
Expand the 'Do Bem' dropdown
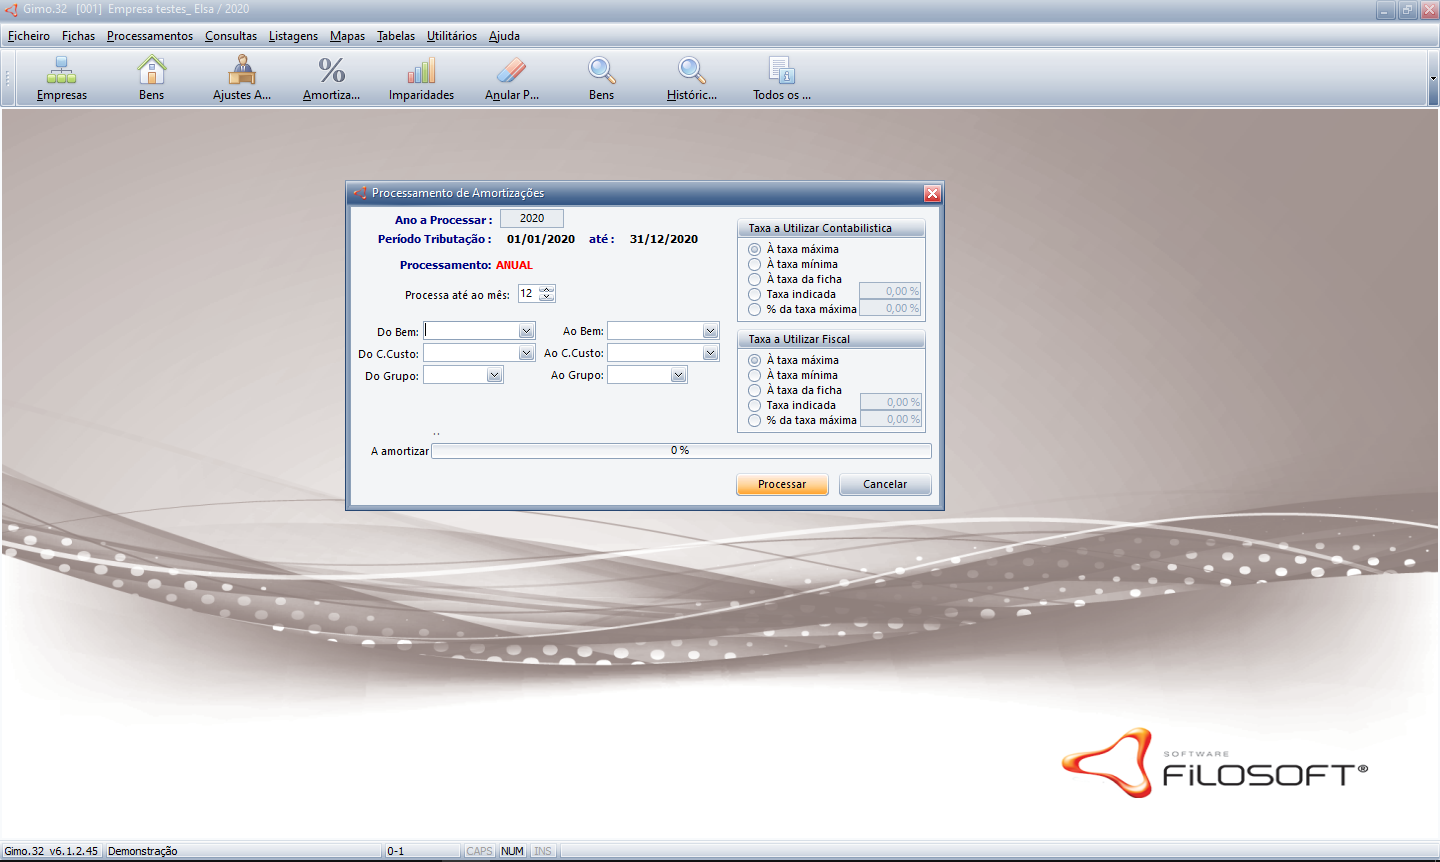point(526,331)
